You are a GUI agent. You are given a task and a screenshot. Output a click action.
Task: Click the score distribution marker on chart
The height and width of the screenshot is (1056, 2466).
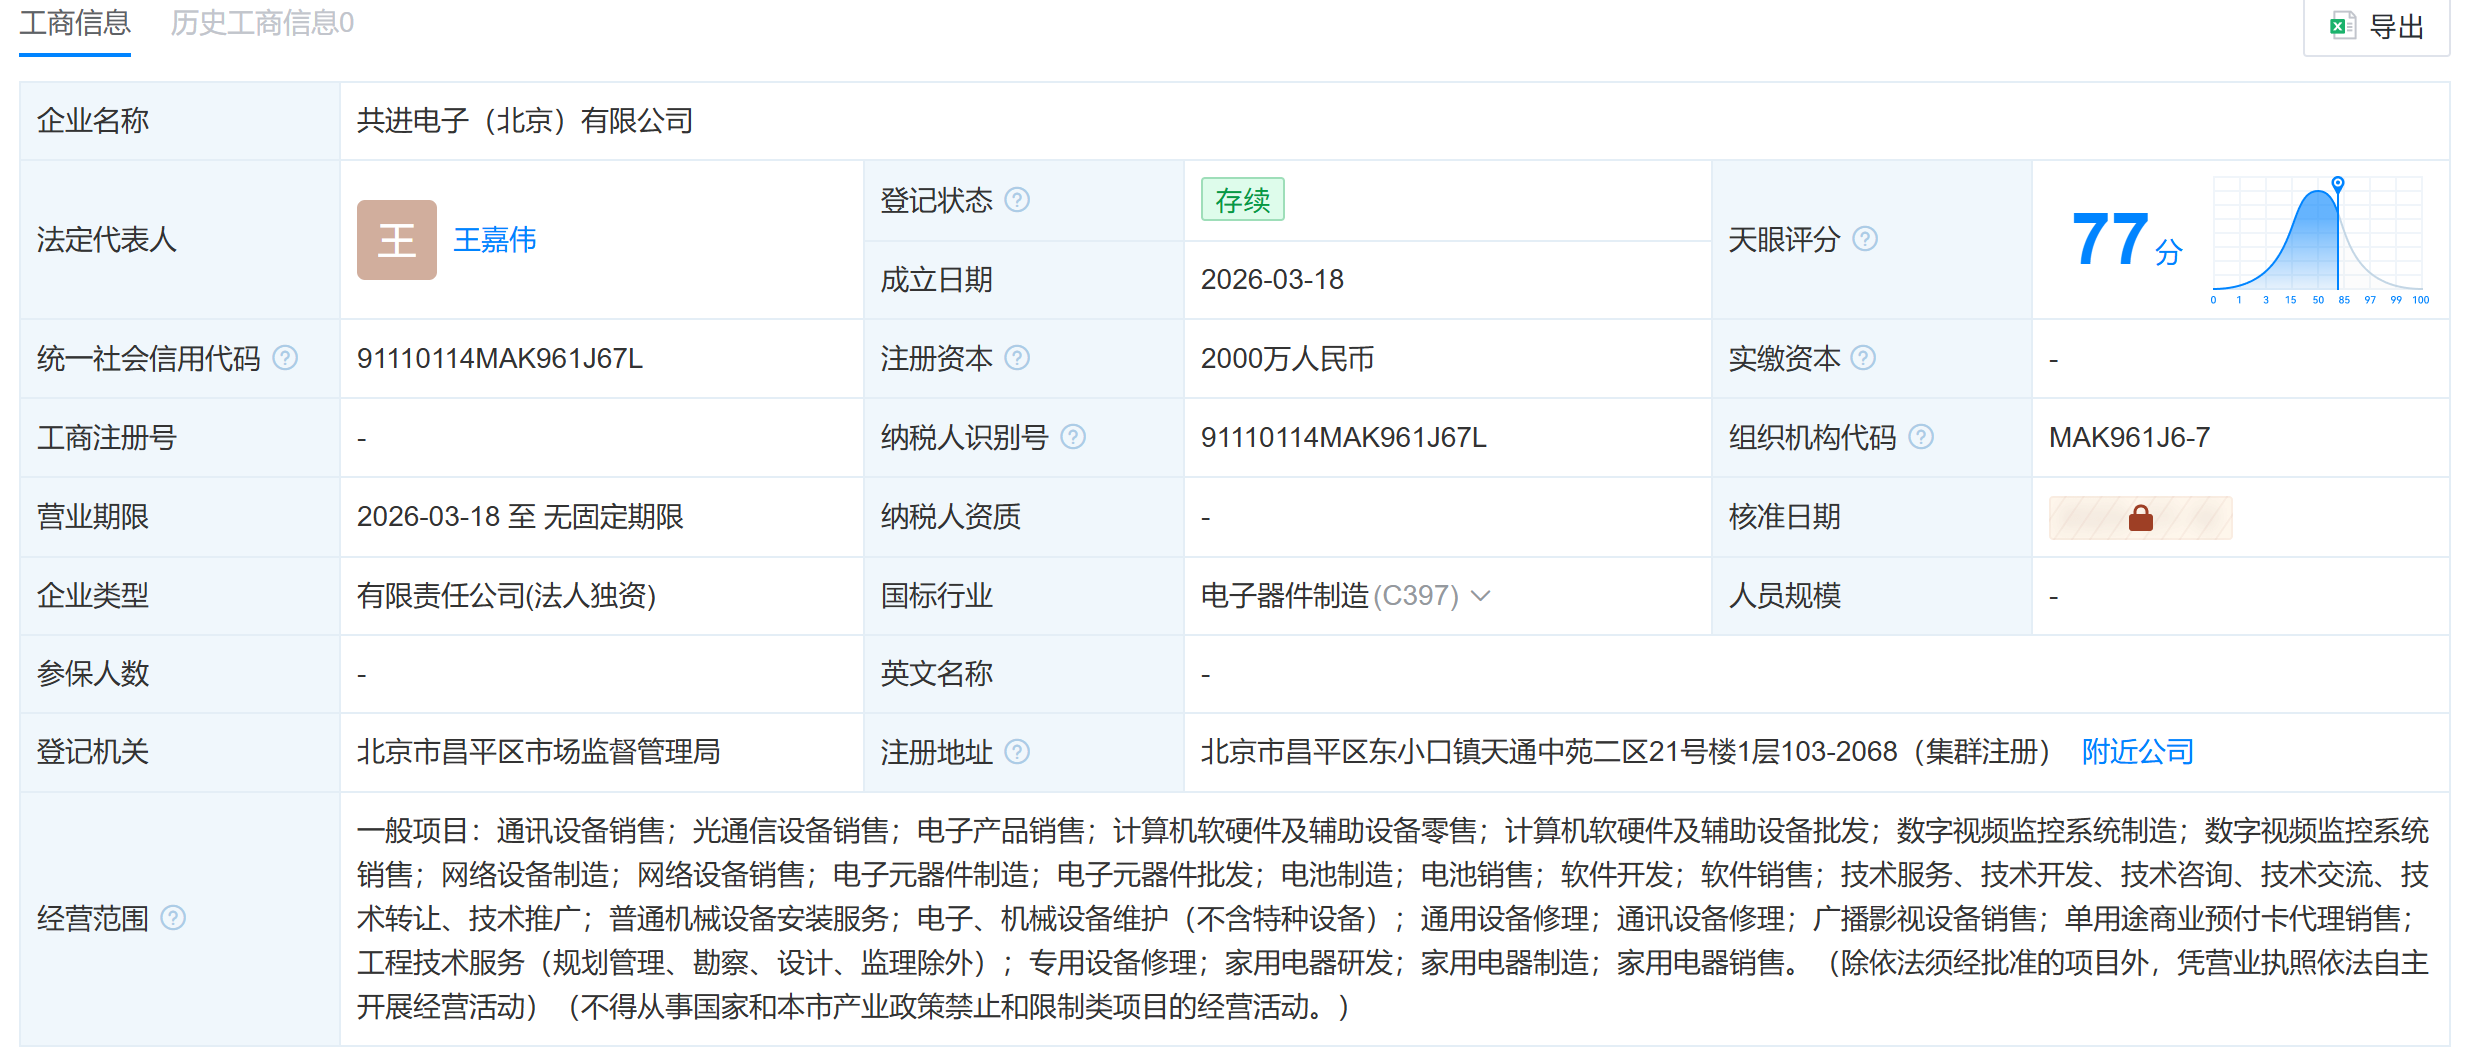pyautogui.click(x=2337, y=183)
